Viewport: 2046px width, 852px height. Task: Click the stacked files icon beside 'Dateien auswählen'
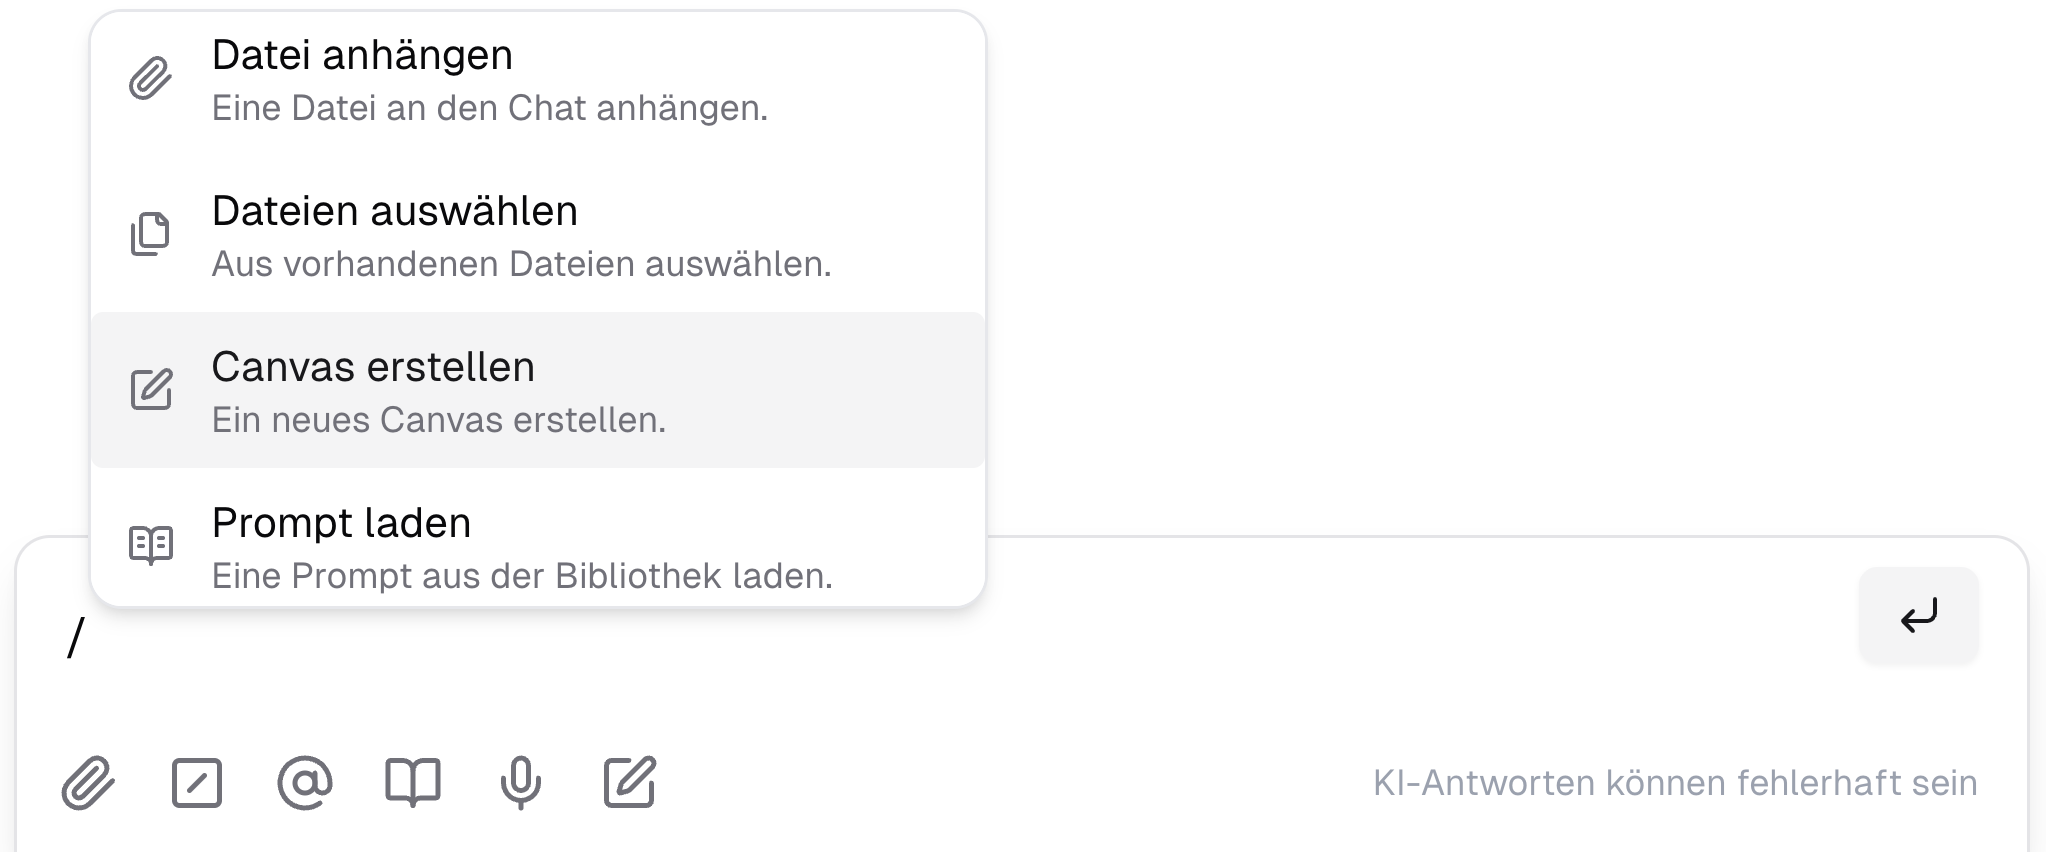click(149, 235)
